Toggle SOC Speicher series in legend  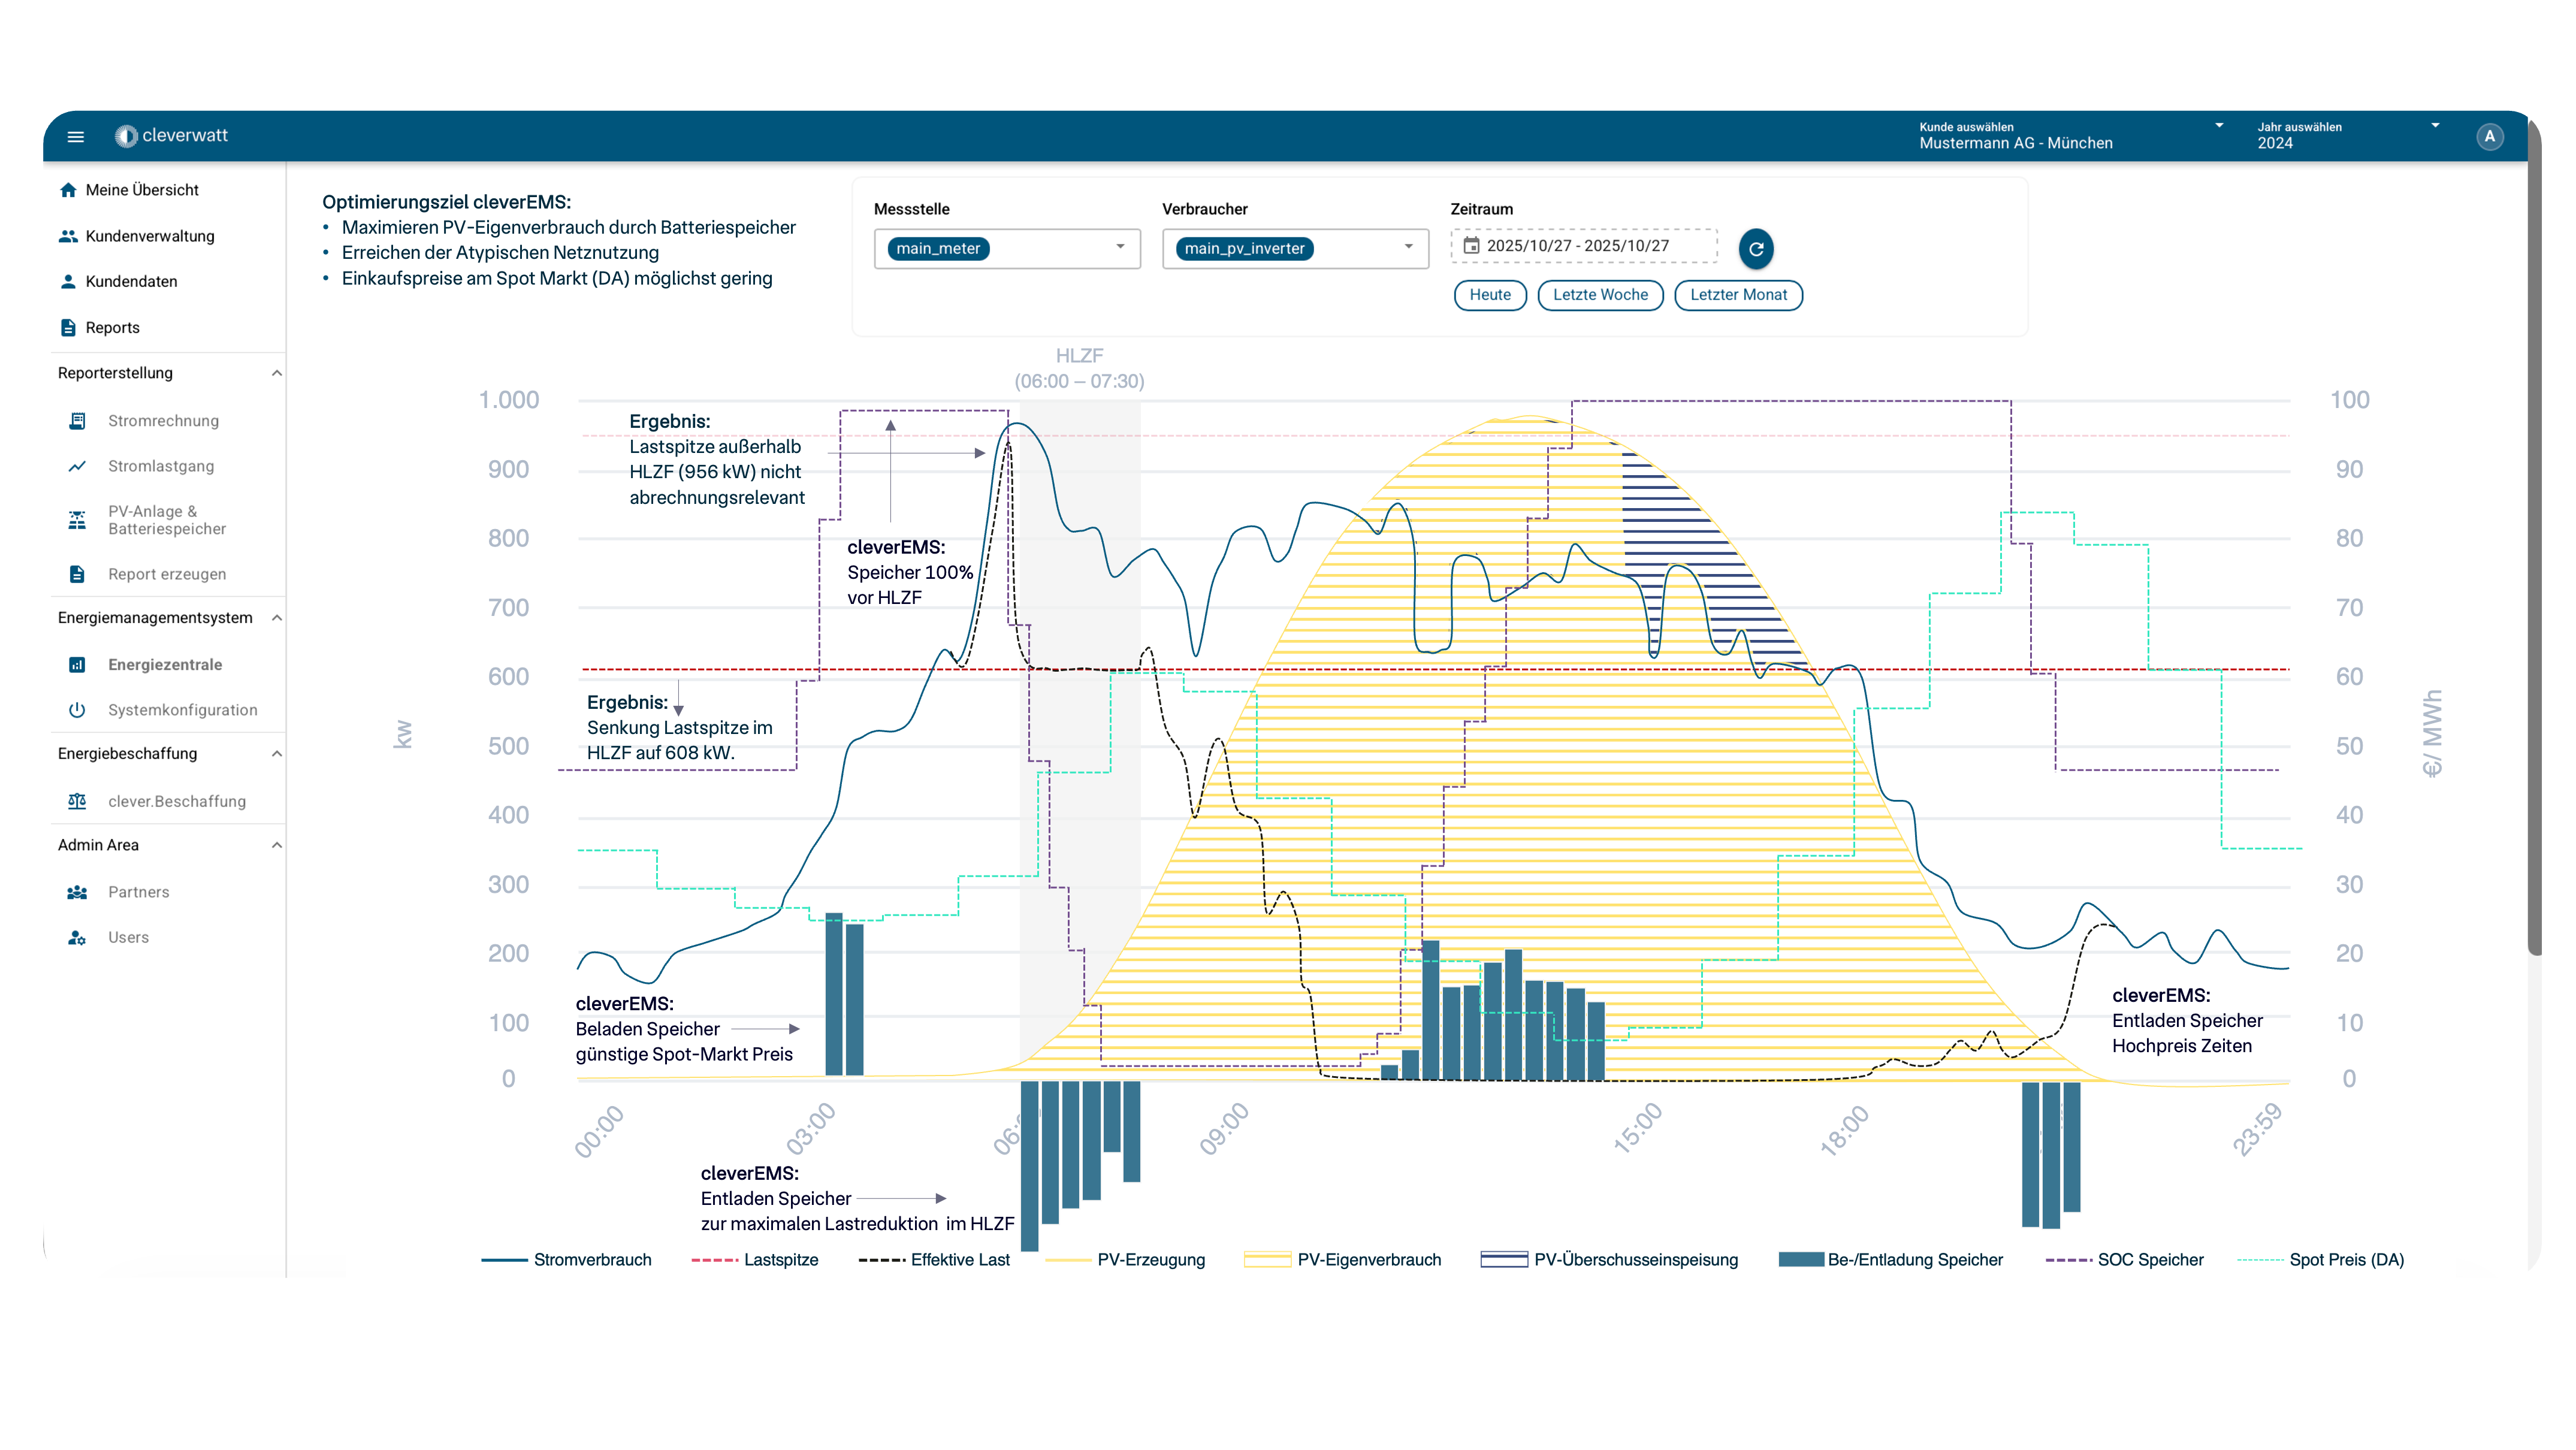[2124, 1260]
